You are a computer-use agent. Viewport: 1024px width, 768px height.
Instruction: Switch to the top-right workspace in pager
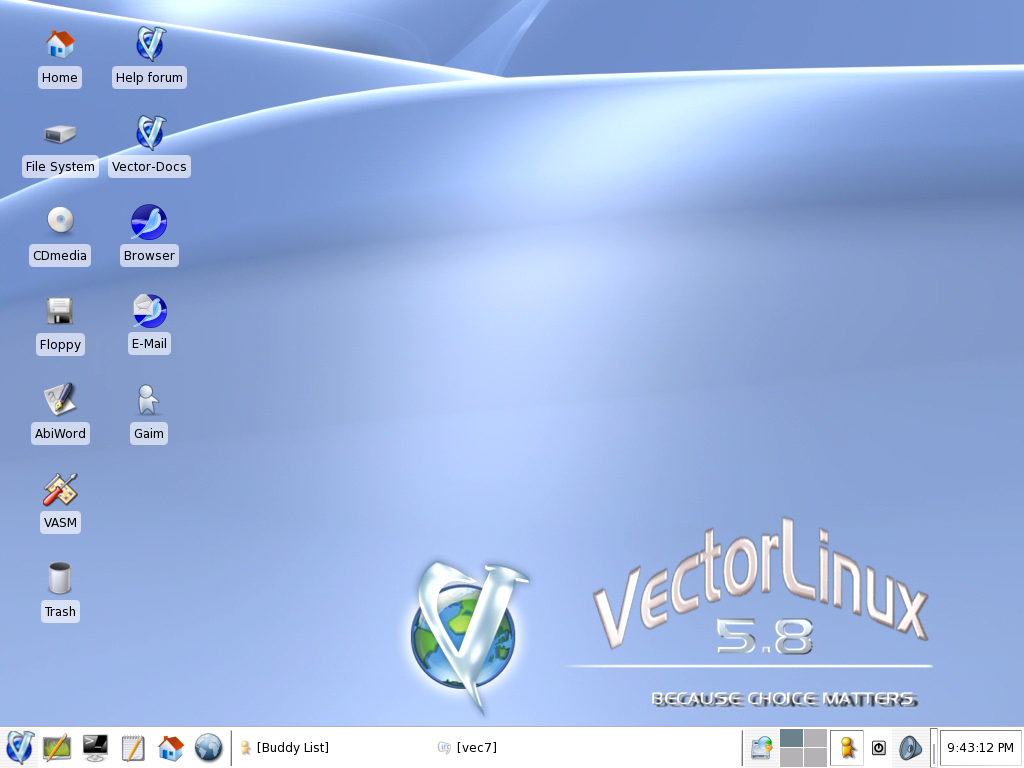point(815,738)
